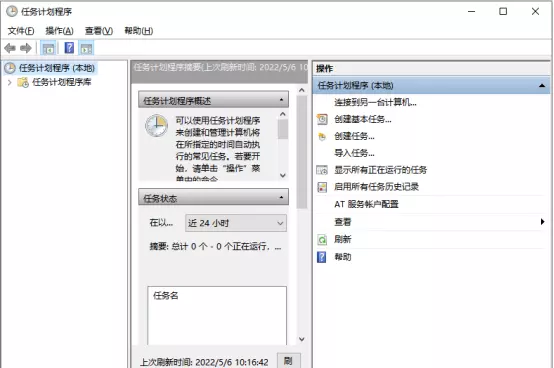Viewport: 554px width, 368px height.
Task: Click the 查看 action entry
Action: tap(343, 222)
